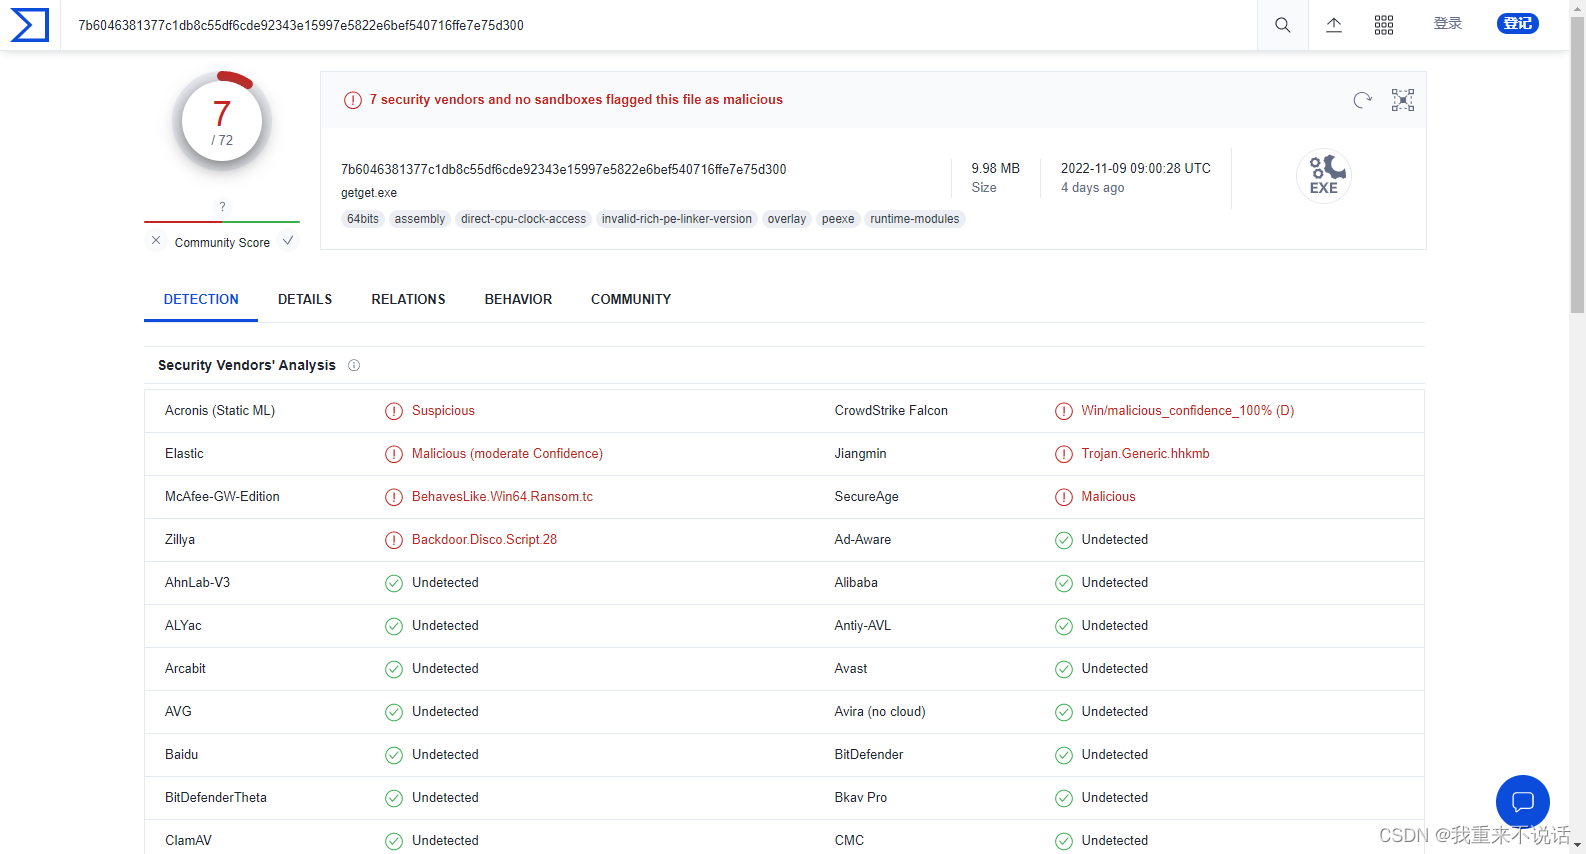The image size is (1586, 854).
Task: Click the EXE file type icon
Action: click(1324, 176)
